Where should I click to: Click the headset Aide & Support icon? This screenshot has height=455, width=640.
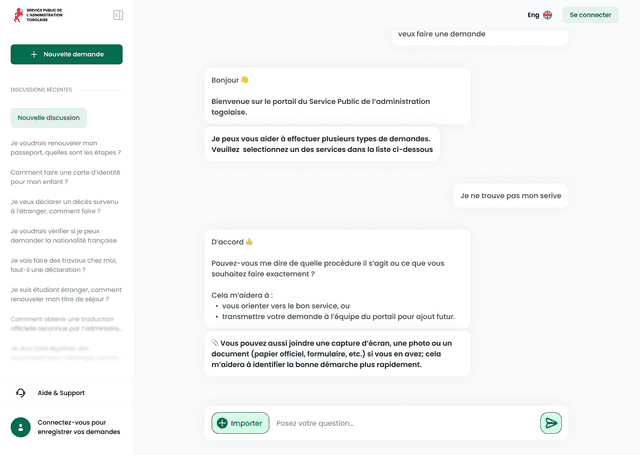(x=20, y=393)
